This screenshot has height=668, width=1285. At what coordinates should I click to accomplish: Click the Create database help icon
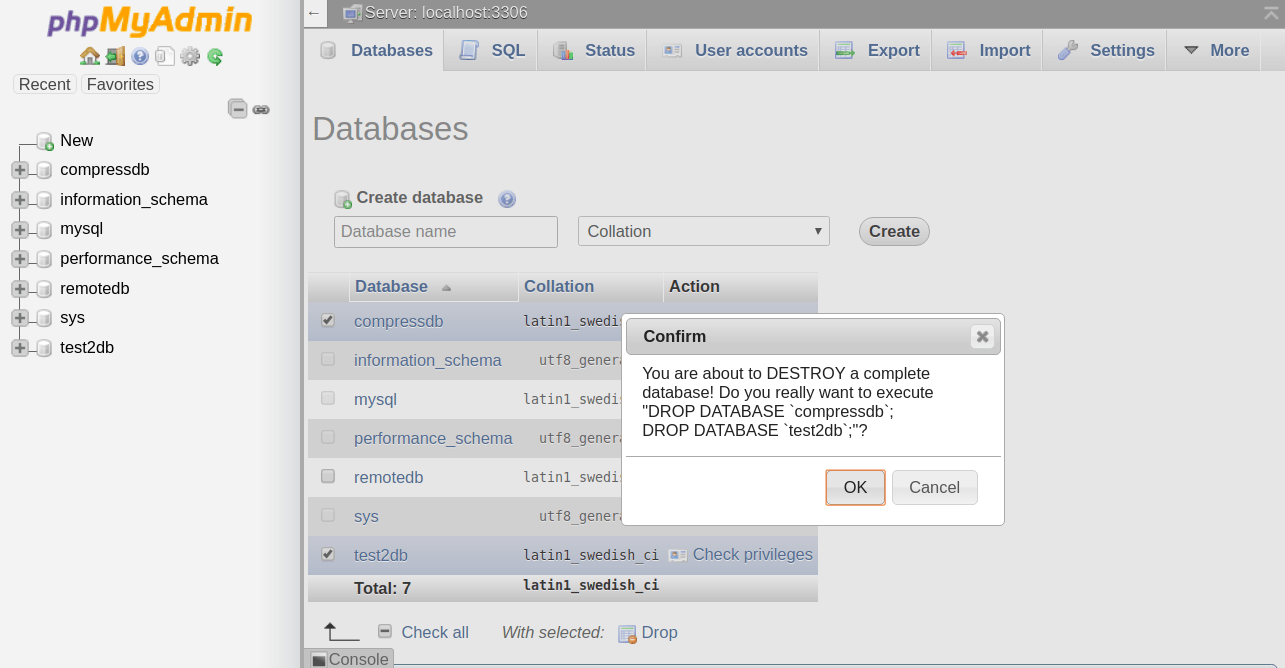pyautogui.click(x=507, y=199)
